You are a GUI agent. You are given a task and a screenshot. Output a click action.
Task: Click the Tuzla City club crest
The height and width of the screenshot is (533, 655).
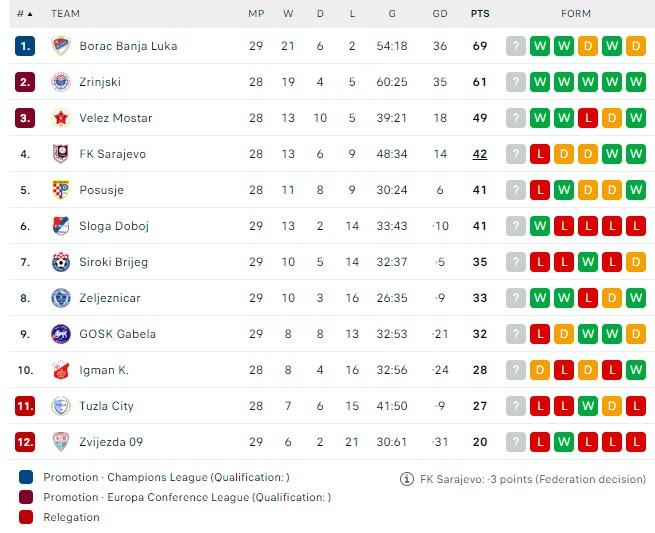60,406
